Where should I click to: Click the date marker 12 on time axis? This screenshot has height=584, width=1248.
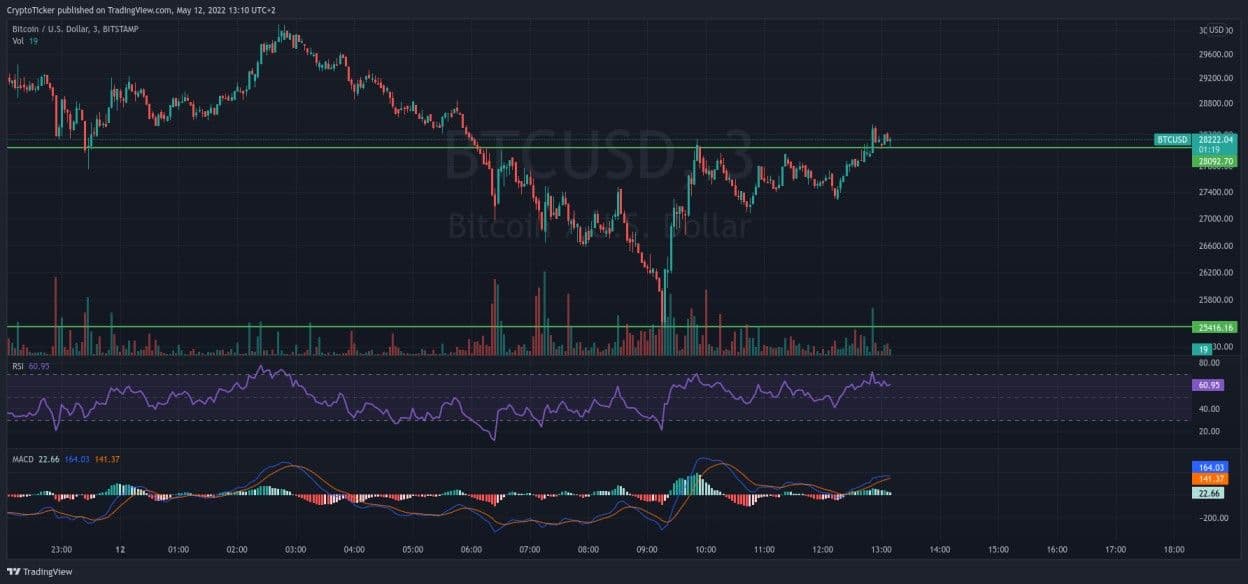click(119, 549)
